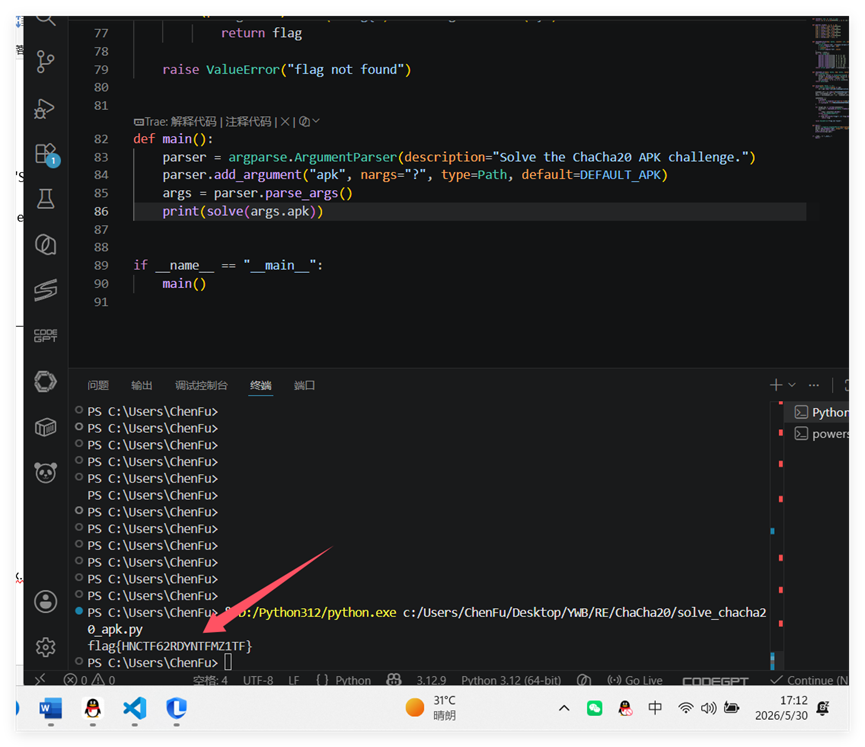865x747 pixels.
Task: Click line number 82 in gutter
Action: 101,139
